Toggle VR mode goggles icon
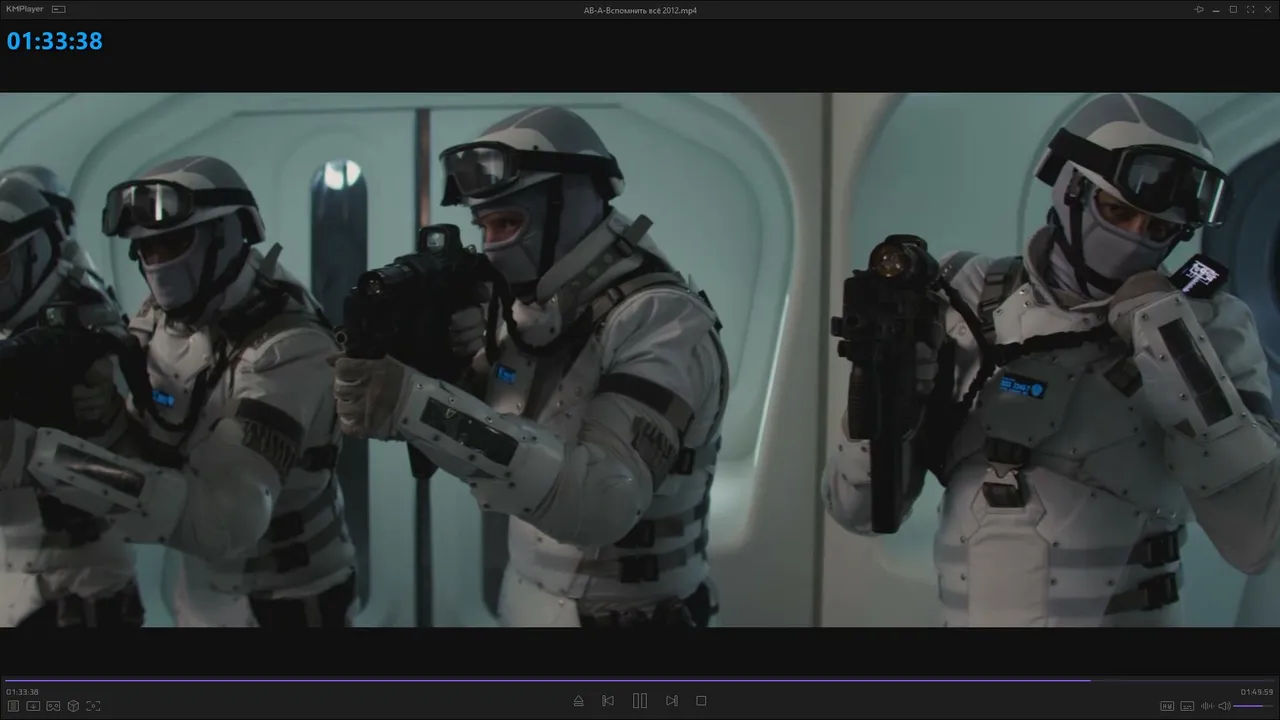 (53, 706)
